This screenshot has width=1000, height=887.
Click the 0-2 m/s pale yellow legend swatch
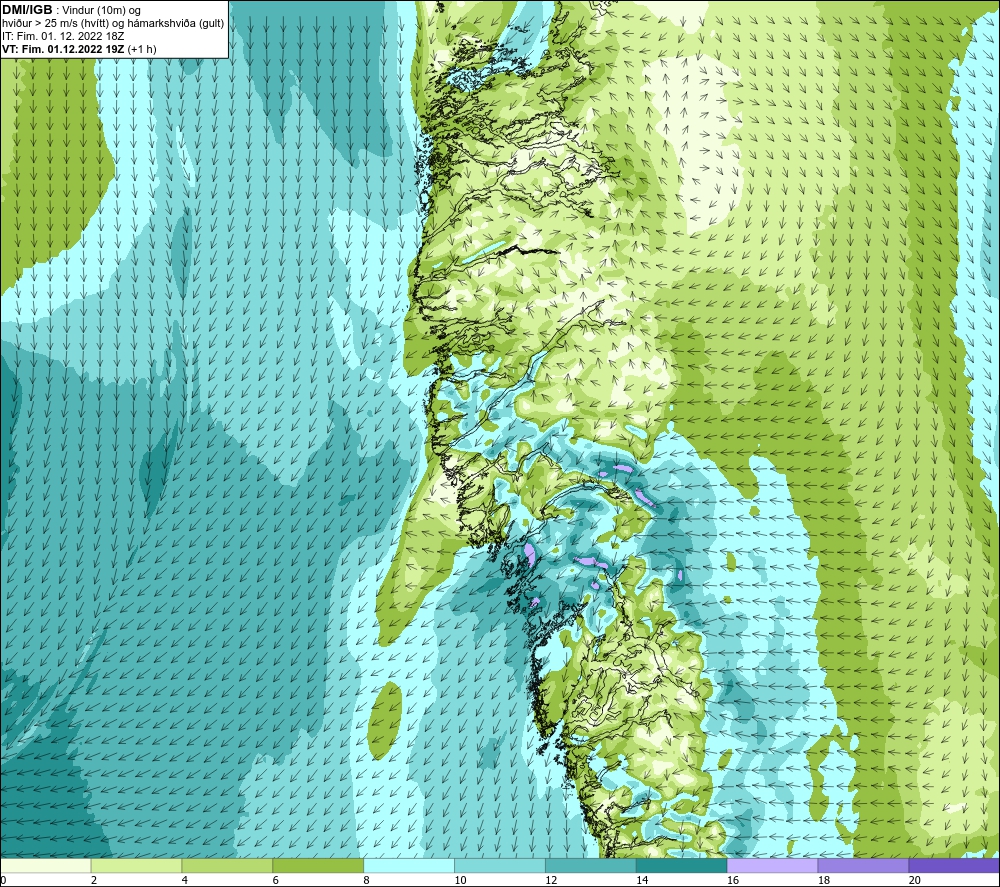[45, 865]
